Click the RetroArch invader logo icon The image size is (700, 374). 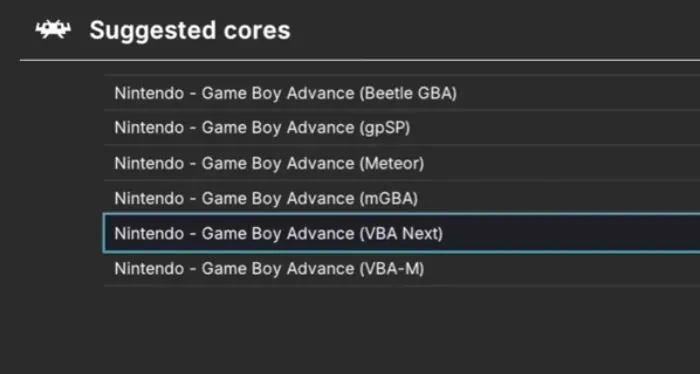(x=53, y=29)
